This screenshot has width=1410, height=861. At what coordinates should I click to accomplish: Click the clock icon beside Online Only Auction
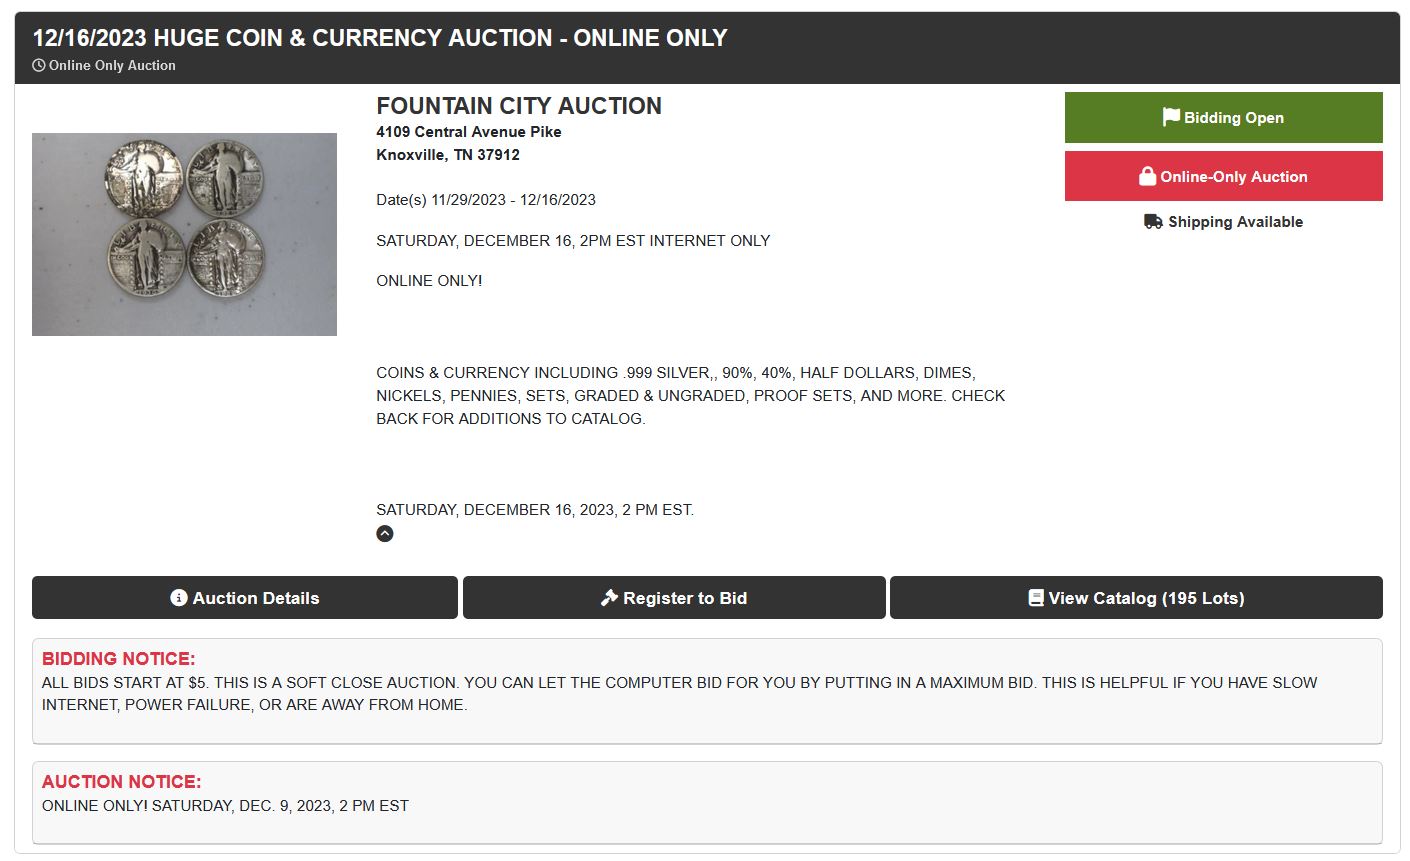[39, 65]
